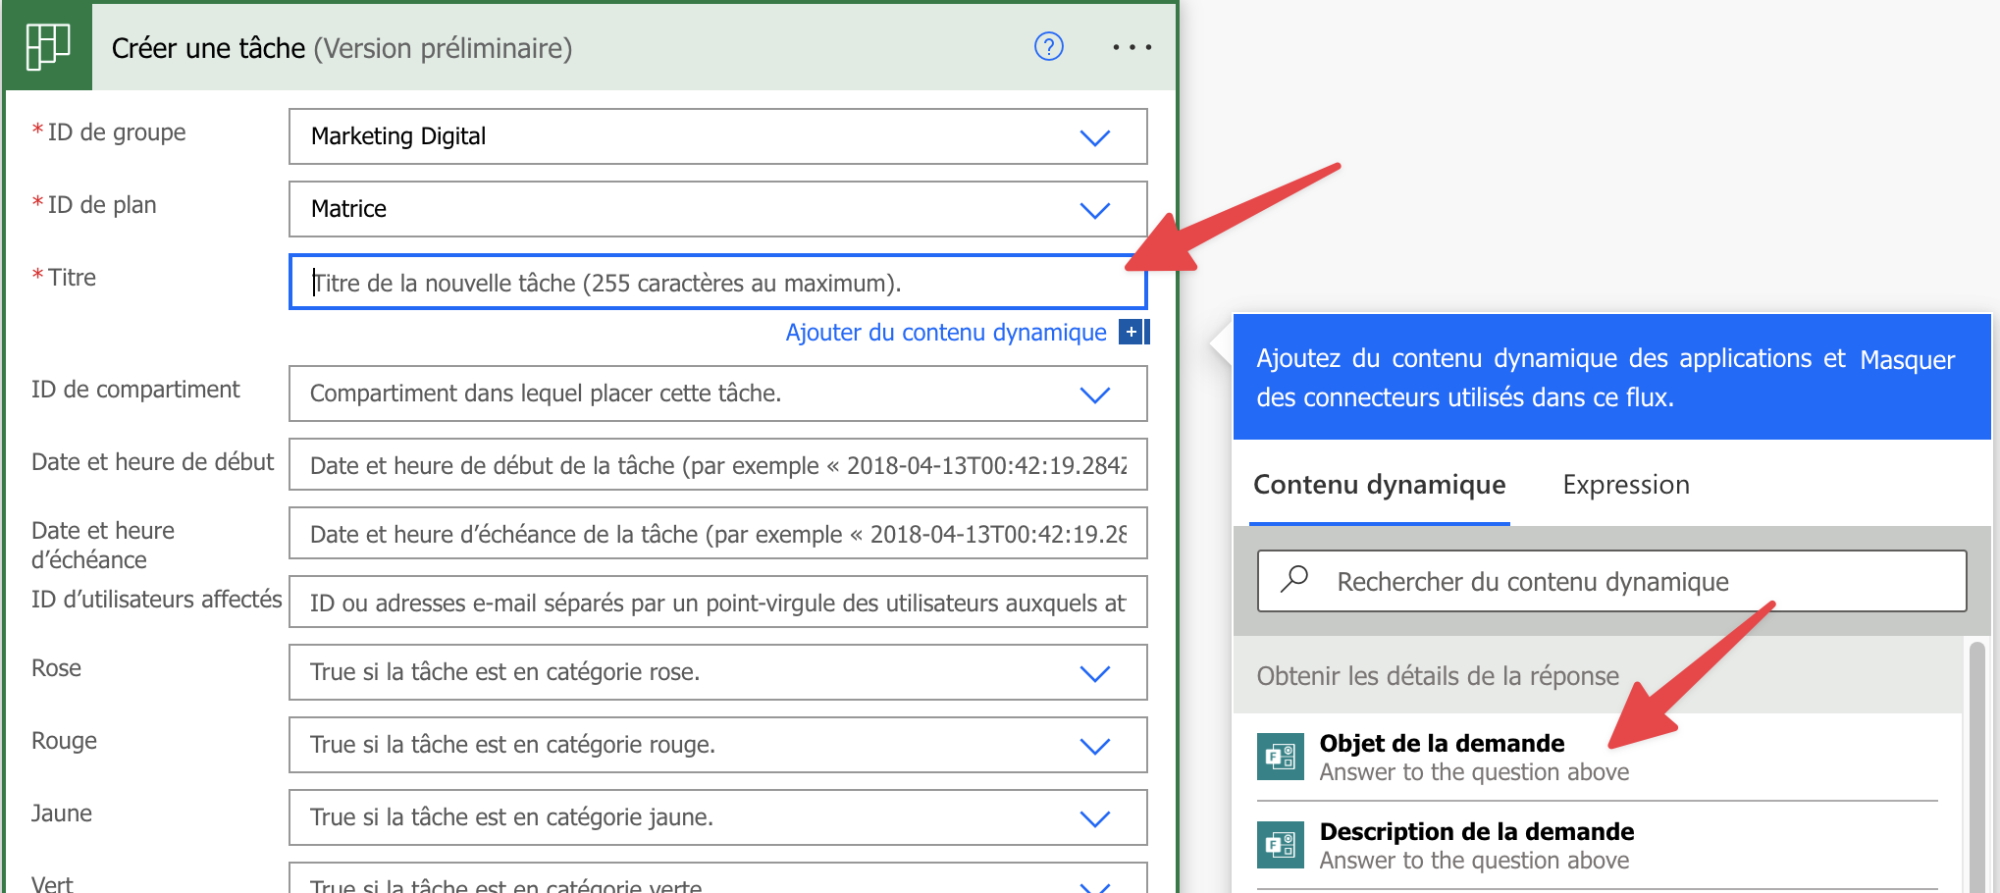This screenshot has width=2000, height=893.
Task: Click the plus icon beside dynamic content link
Action: pyautogui.click(x=1132, y=332)
